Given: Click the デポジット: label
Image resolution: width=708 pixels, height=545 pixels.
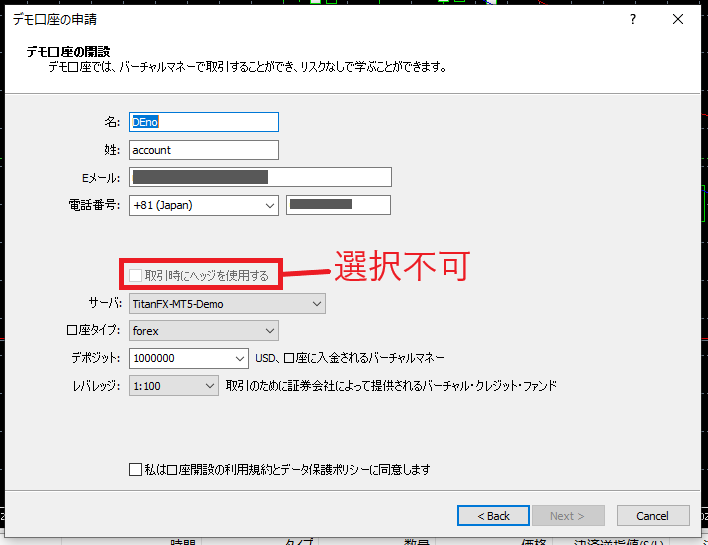Looking at the screenshot, I should click(x=96, y=358).
